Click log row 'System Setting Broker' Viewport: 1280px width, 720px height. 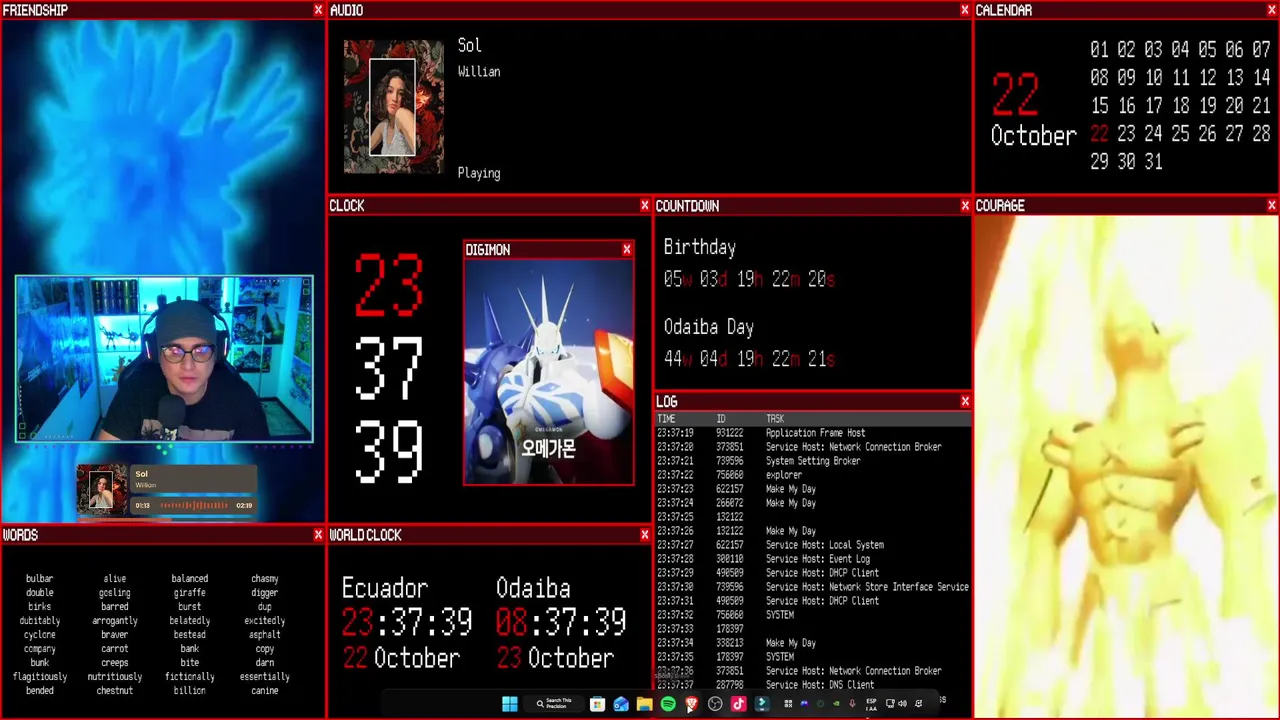coord(813,461)
